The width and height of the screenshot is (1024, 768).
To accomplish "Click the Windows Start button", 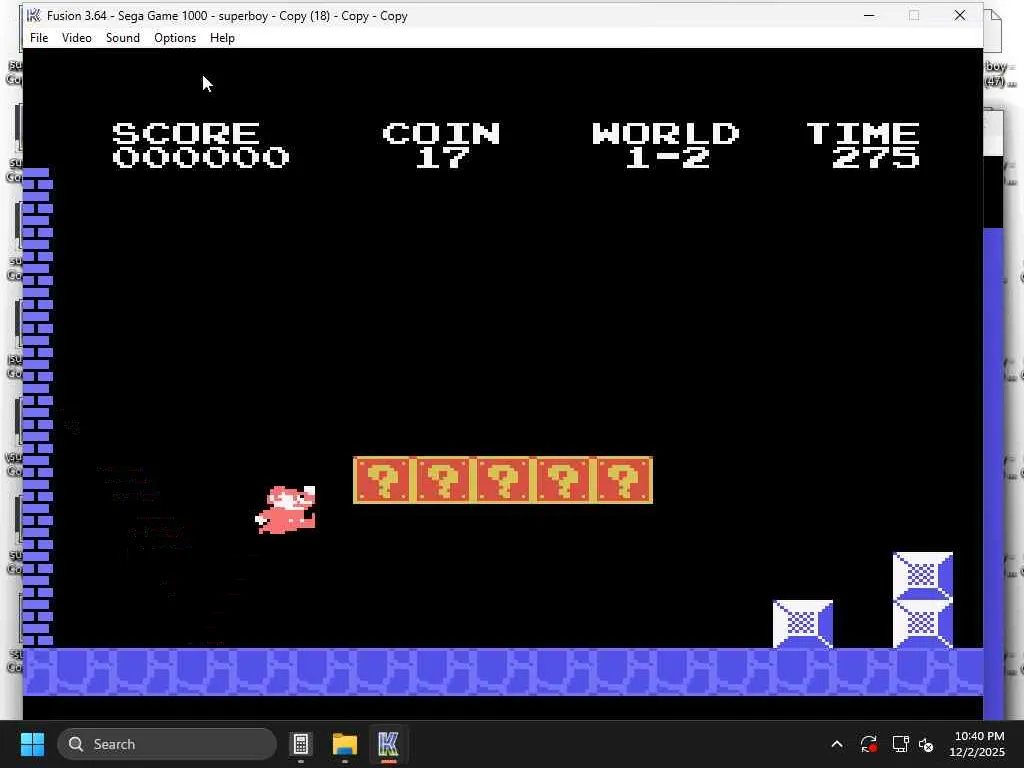I will coord(32,744).
